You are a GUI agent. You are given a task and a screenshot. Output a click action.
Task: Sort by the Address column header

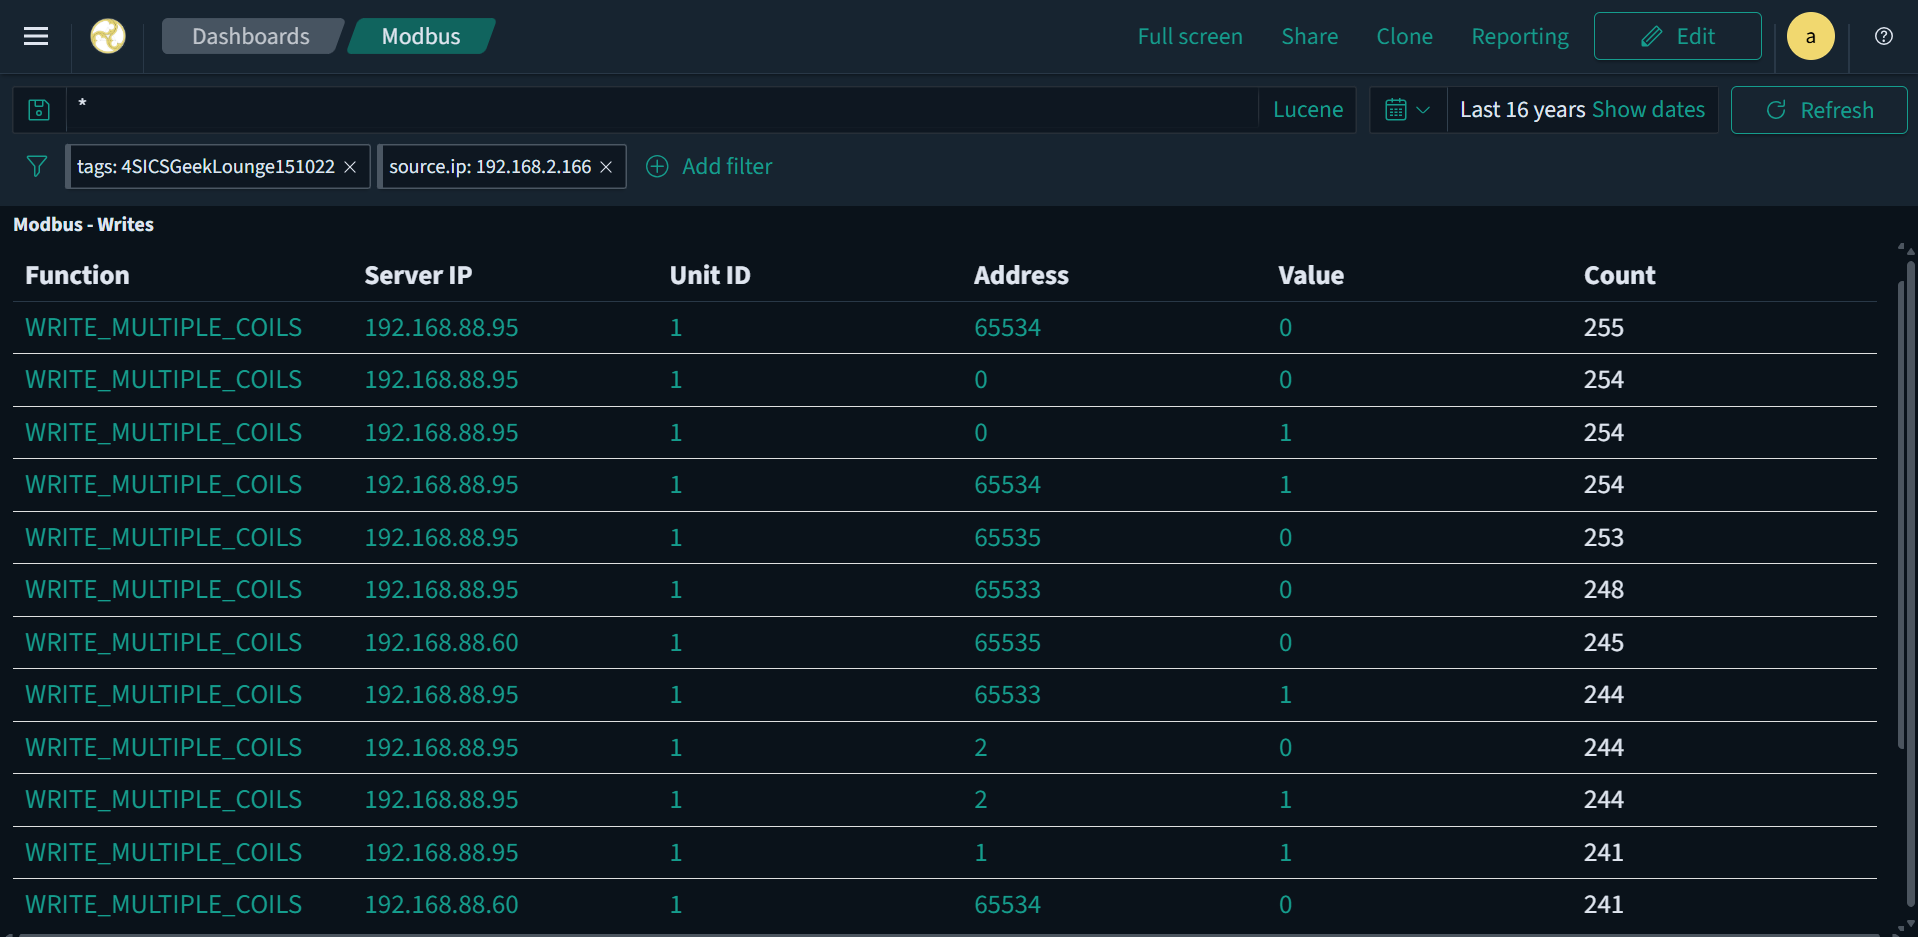pos(1021,275)
